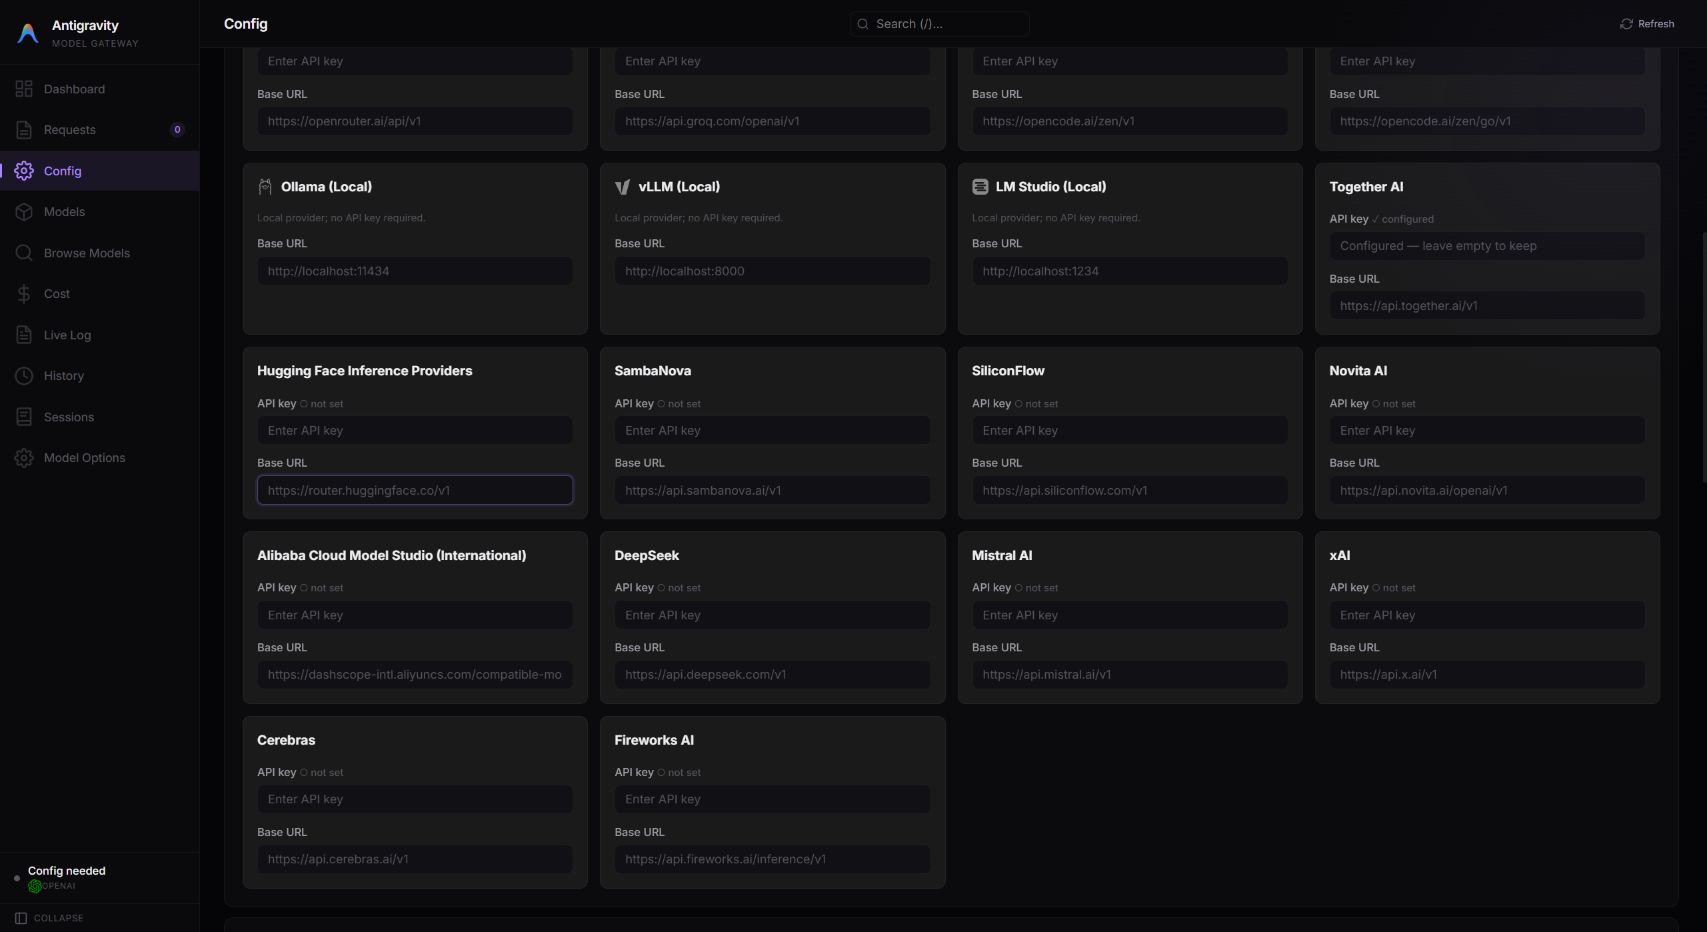The height and width of the screenshot is (932, 1707).
Task: Click the LM Studio Base URL field
Action: (1130, 271)
